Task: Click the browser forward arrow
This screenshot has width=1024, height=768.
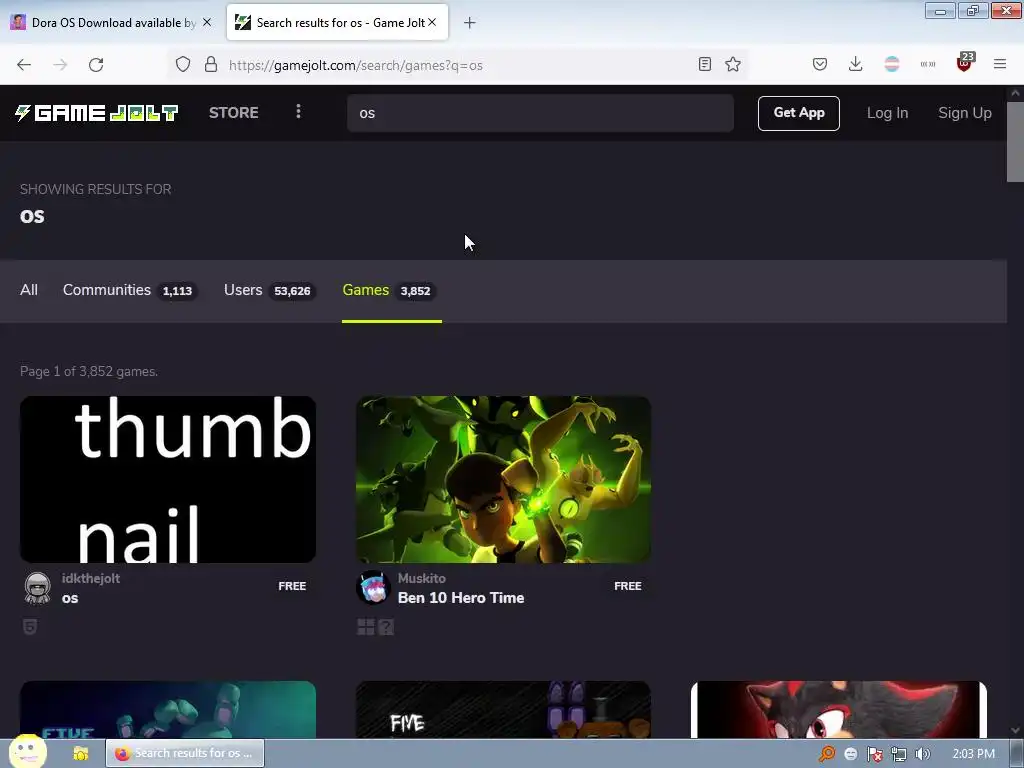Action: (60, 65)
